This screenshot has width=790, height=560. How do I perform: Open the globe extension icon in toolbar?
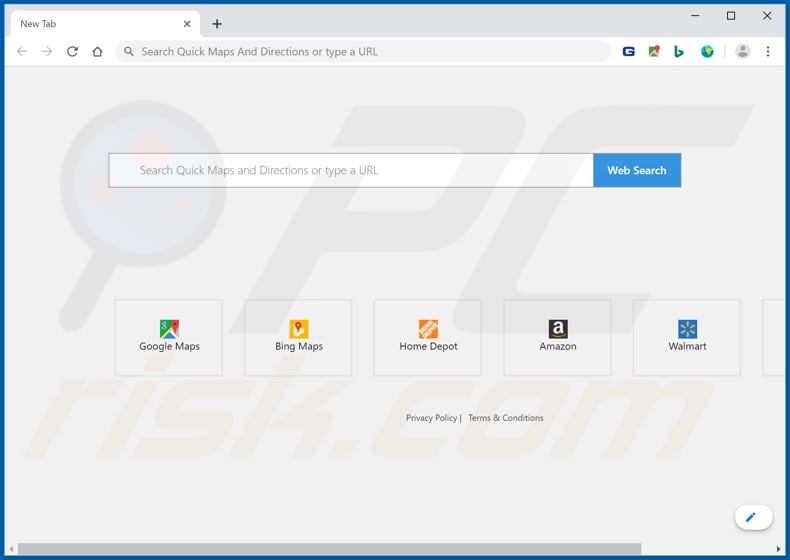point(707,51)
